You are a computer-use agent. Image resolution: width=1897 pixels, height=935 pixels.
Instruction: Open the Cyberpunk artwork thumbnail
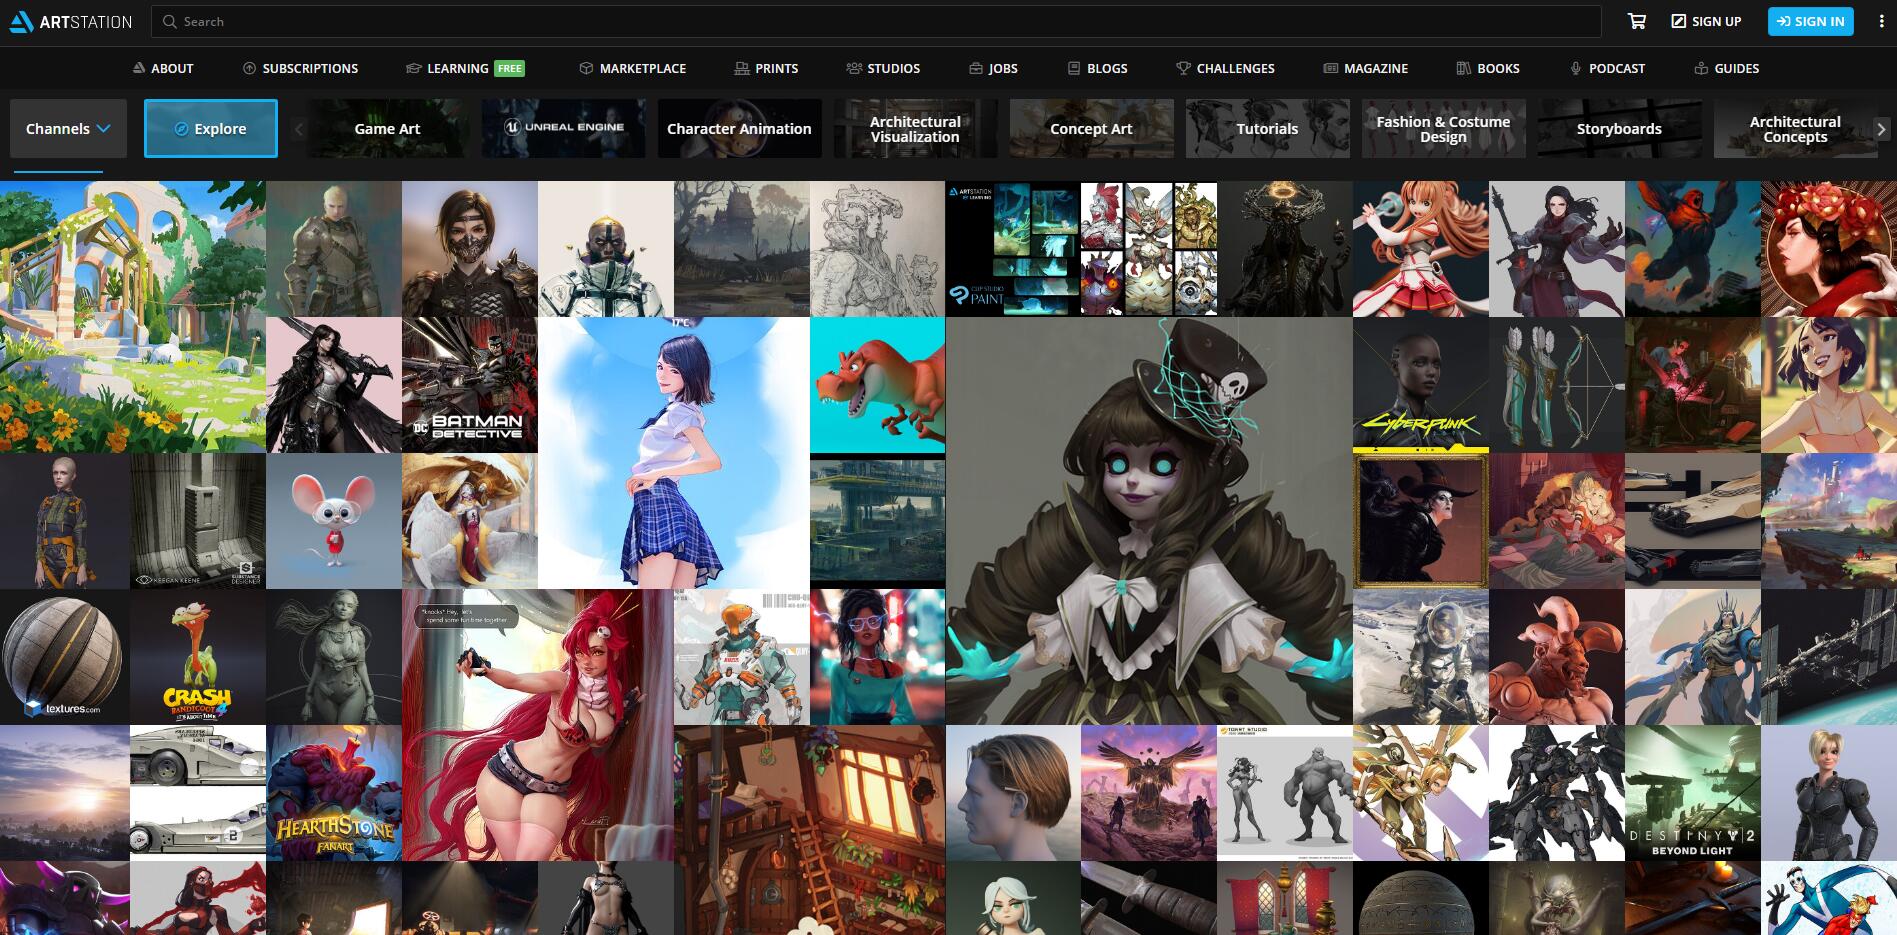pyautogui.click(x=1421, y=385)
